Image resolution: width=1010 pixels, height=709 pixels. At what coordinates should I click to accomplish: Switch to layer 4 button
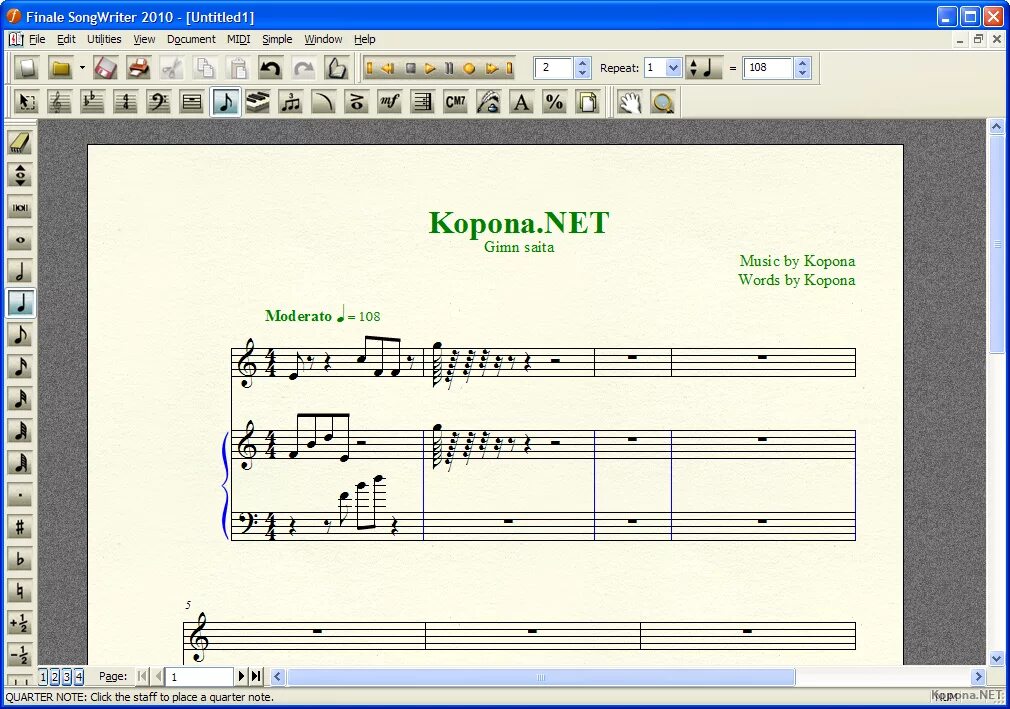(79, 676)
